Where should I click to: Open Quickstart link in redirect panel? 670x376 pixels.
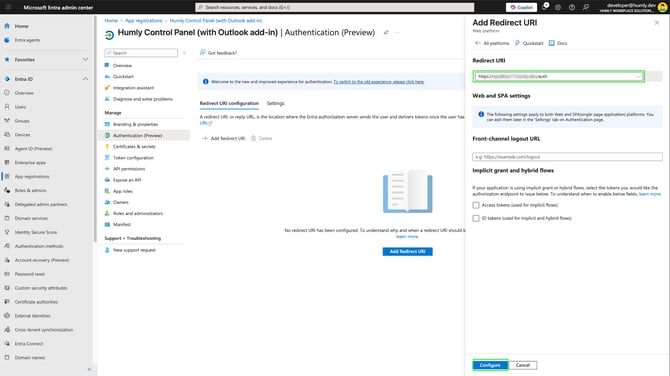coord(529,43)
